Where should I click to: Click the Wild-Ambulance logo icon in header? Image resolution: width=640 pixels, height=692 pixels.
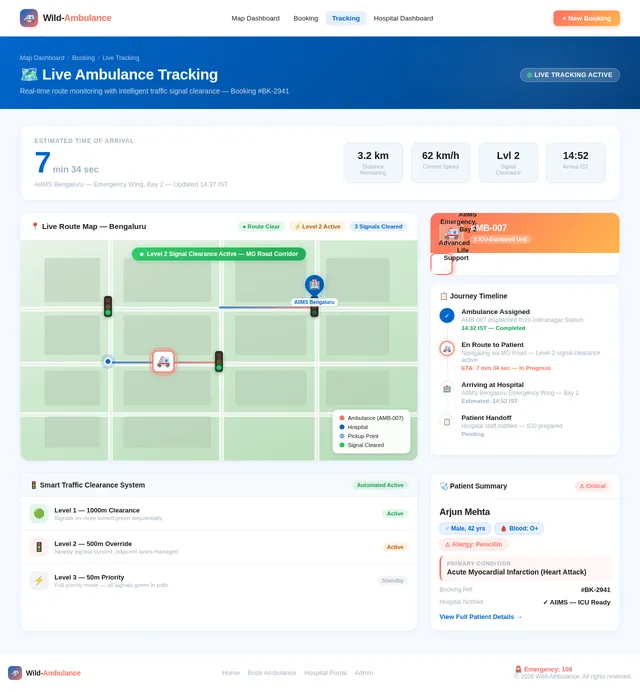point(29,18)
